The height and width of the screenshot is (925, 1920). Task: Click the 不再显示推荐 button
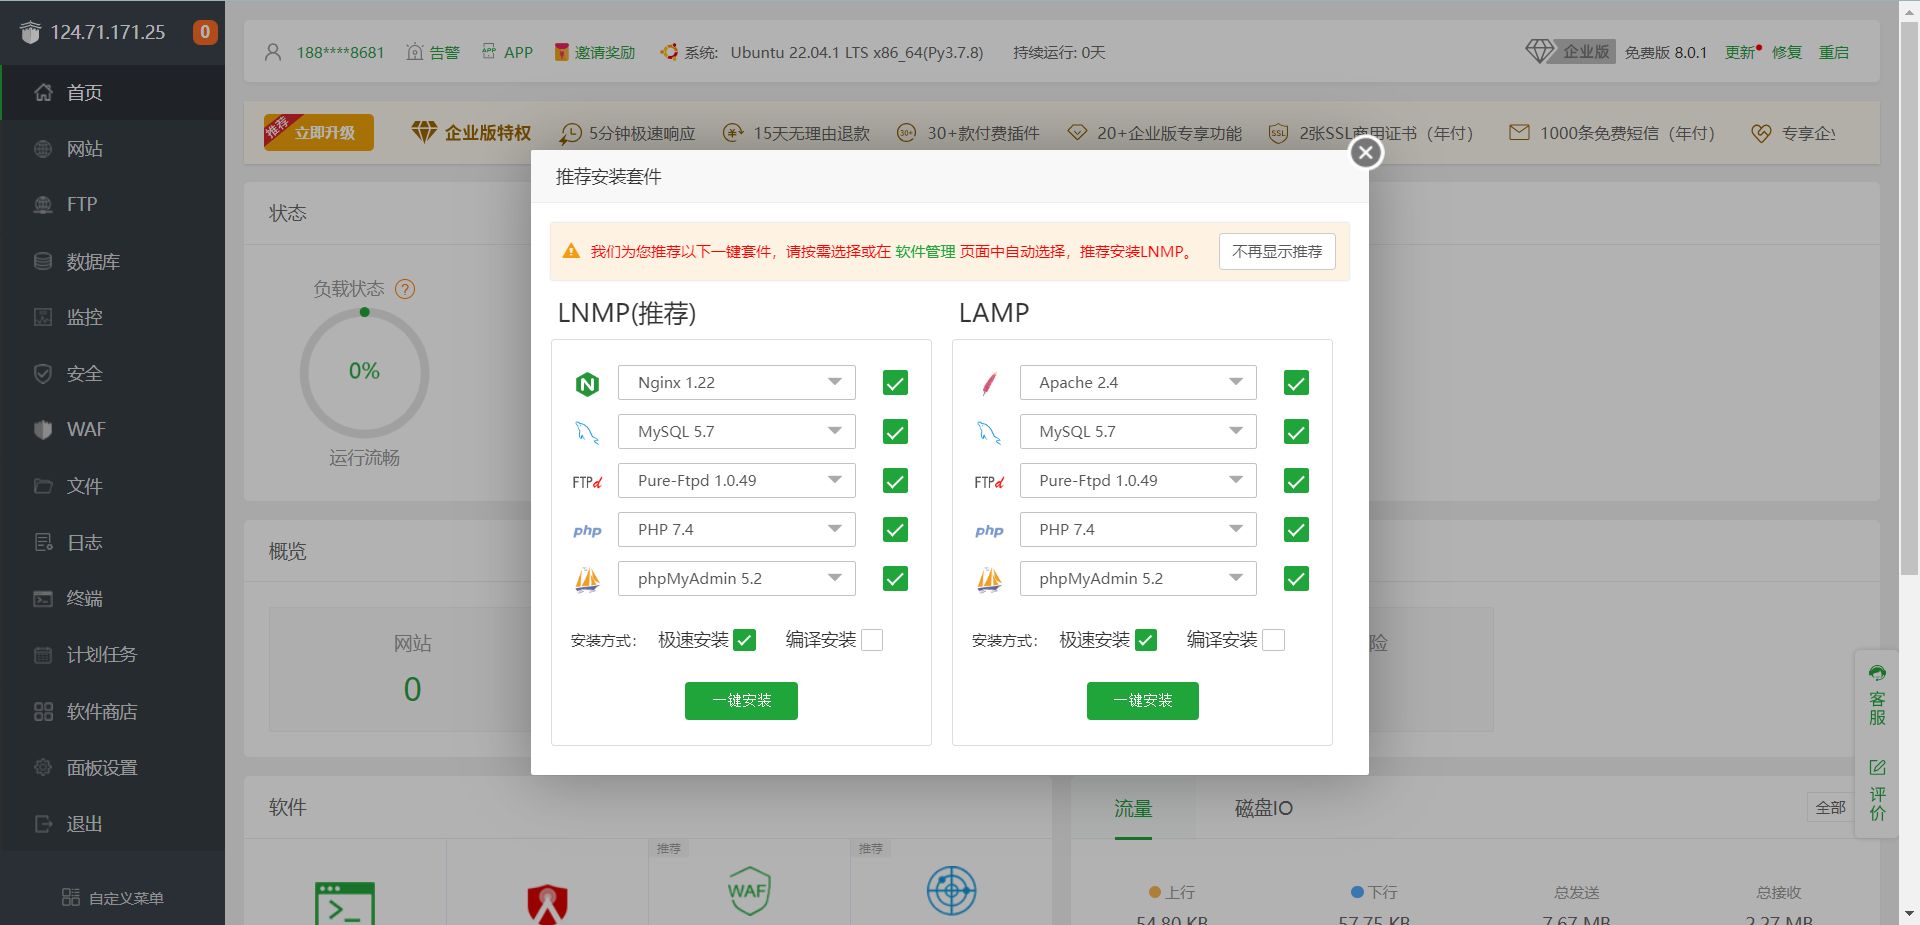pyautogui.click(x=1277, y=252)
